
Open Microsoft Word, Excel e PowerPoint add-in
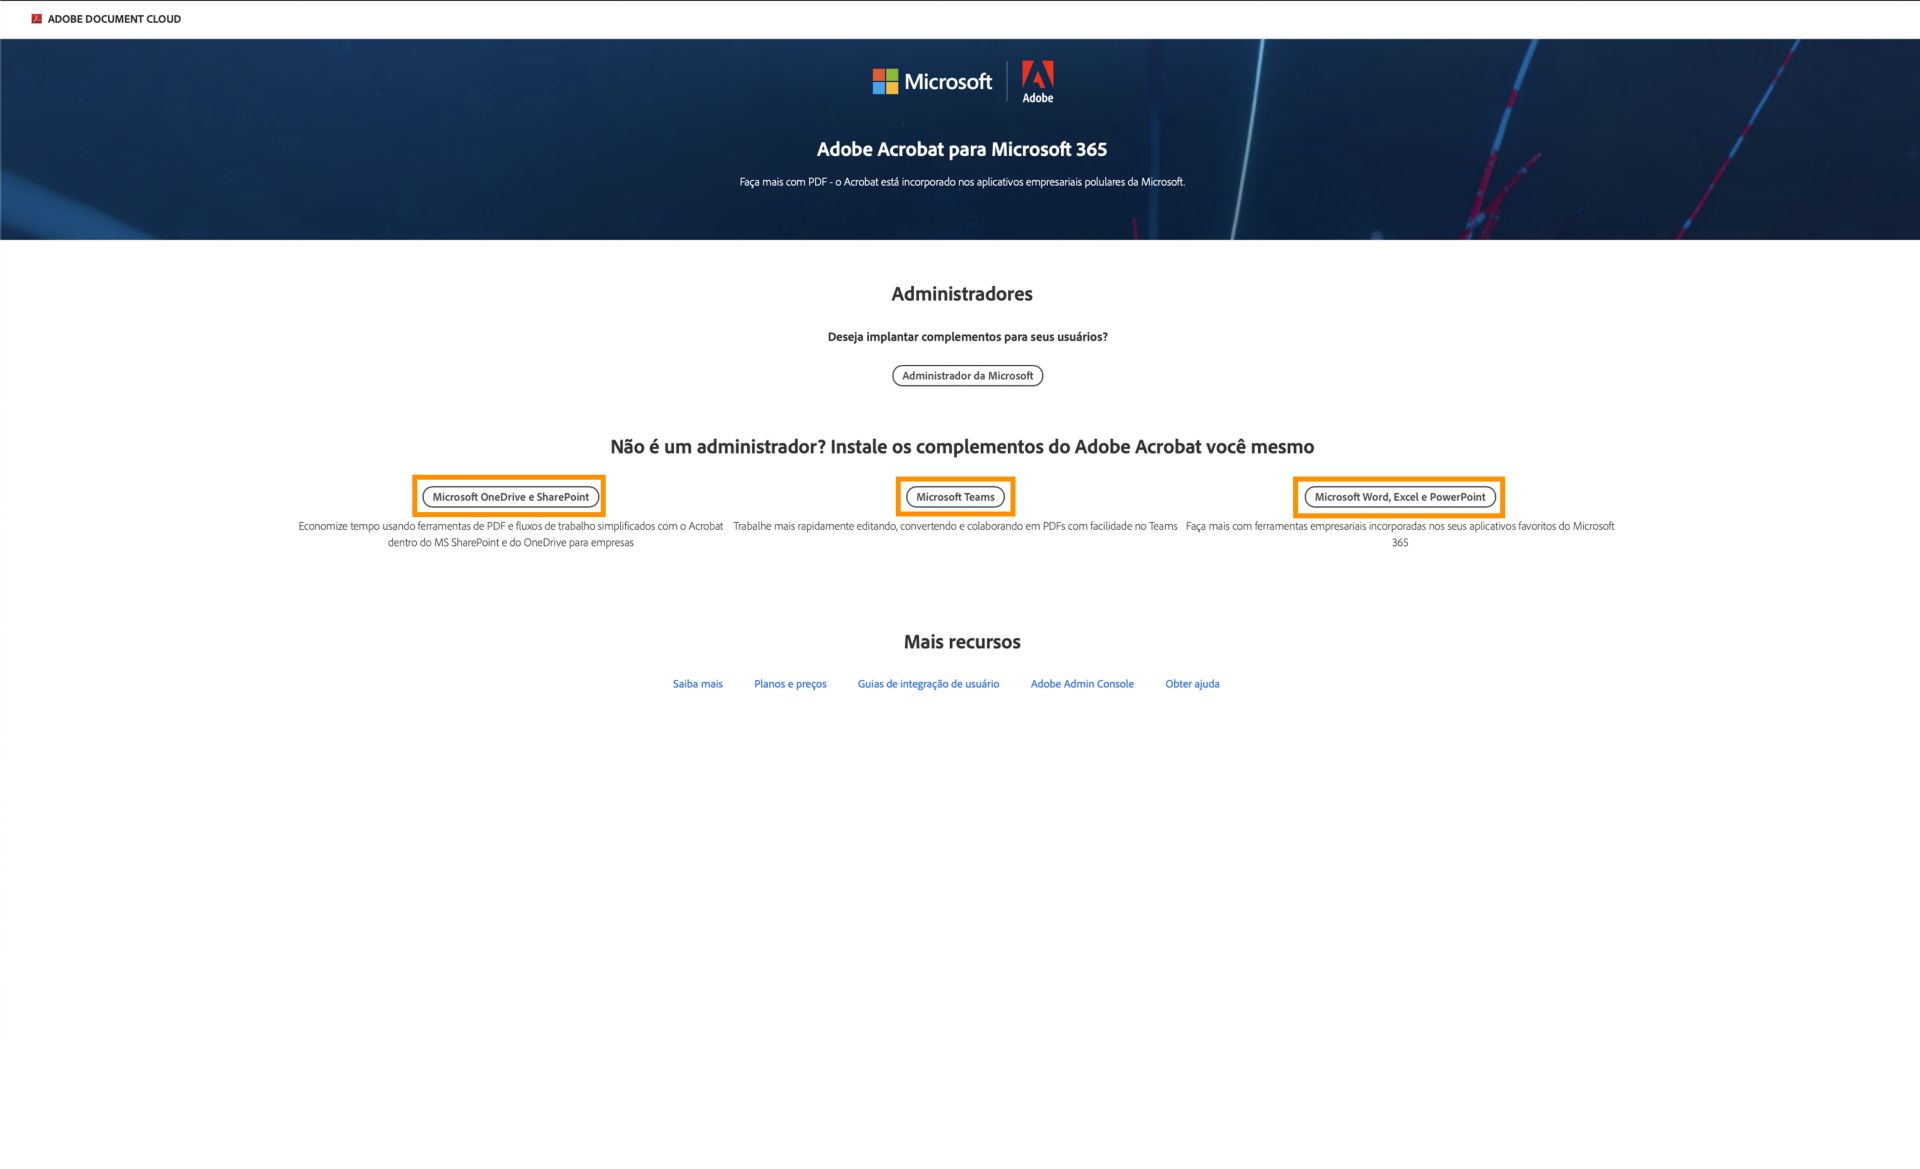(x=1399, y=495)
